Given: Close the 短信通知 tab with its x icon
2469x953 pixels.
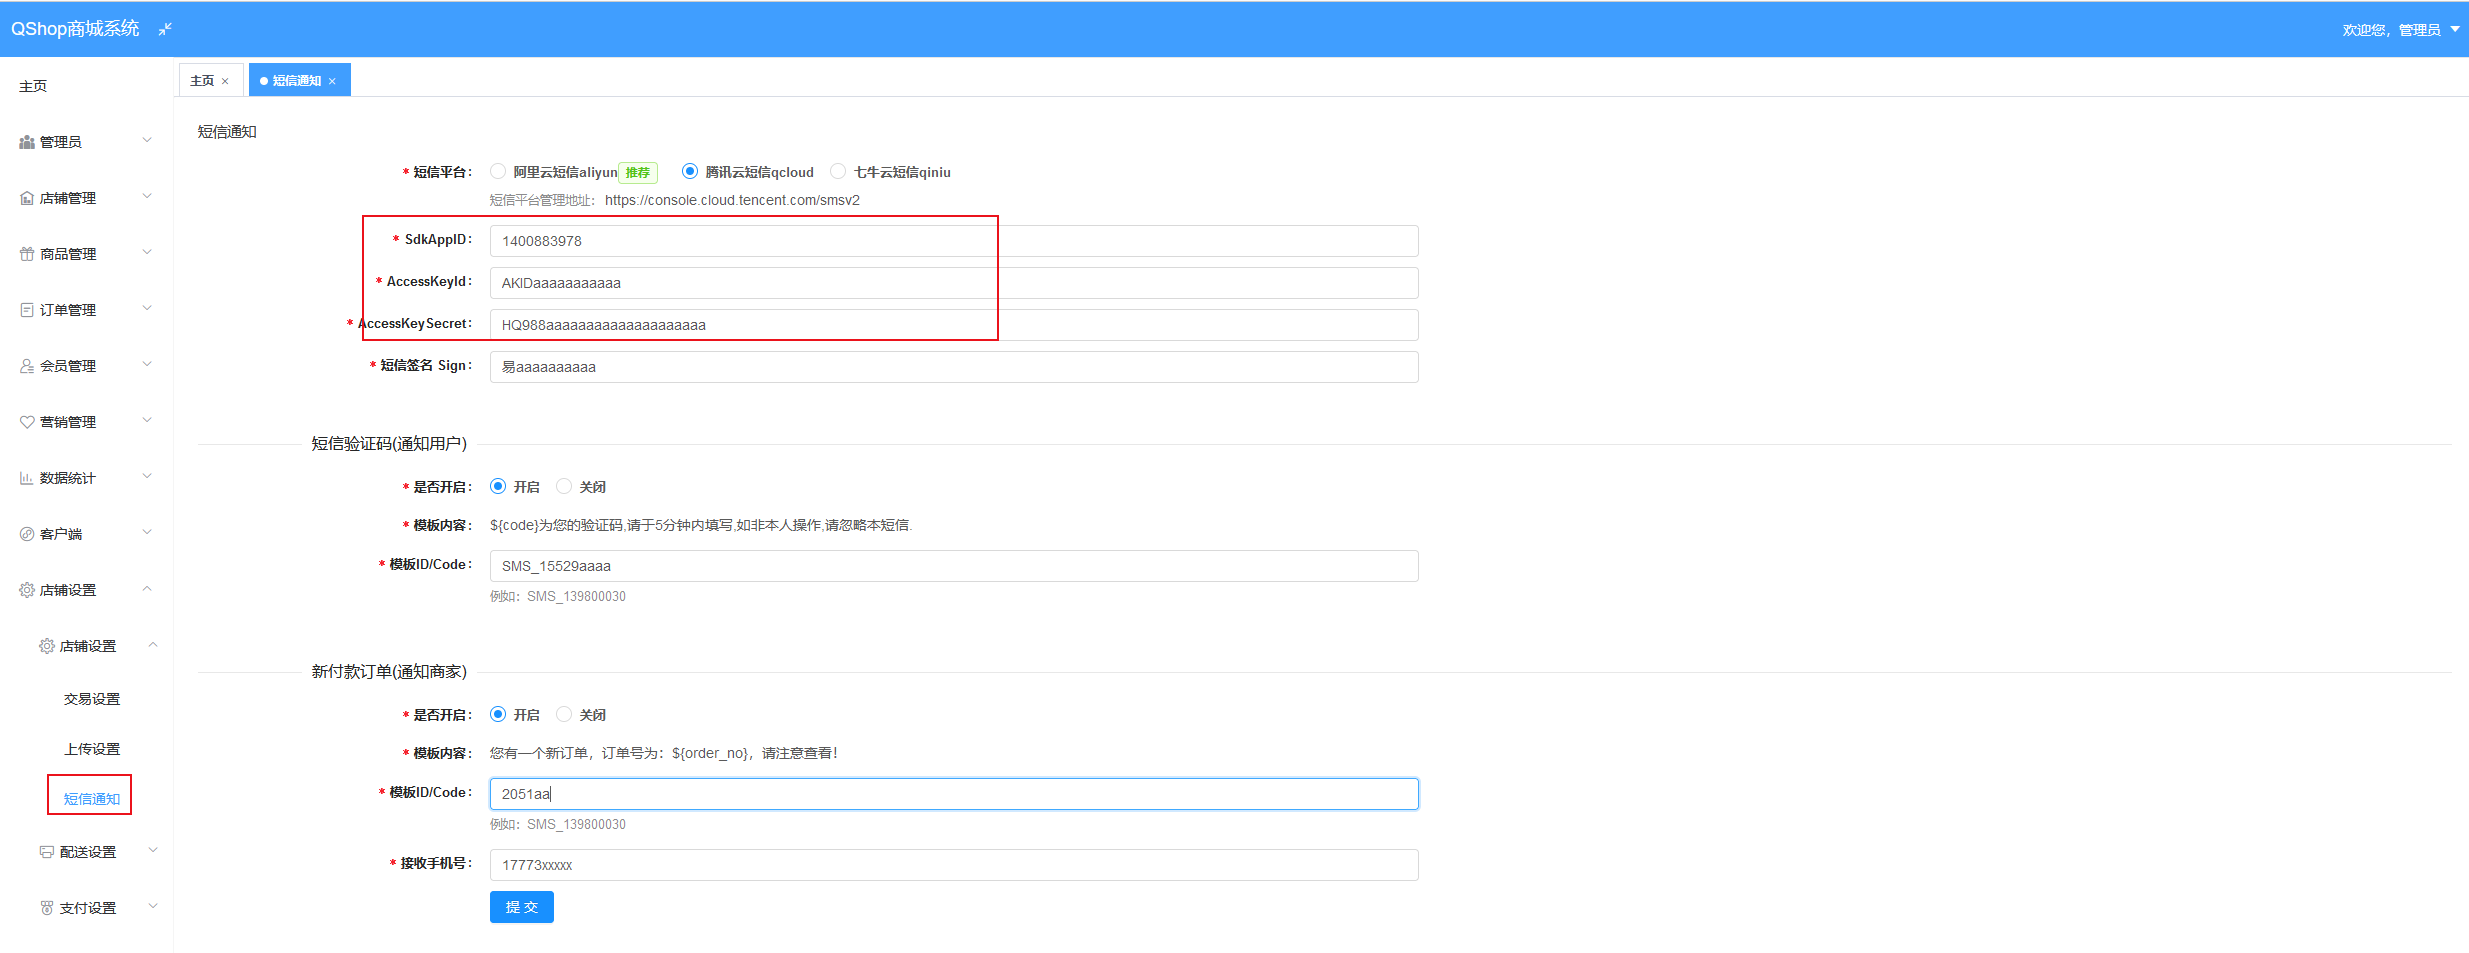Looking at the screenshot, I should 332,81.
